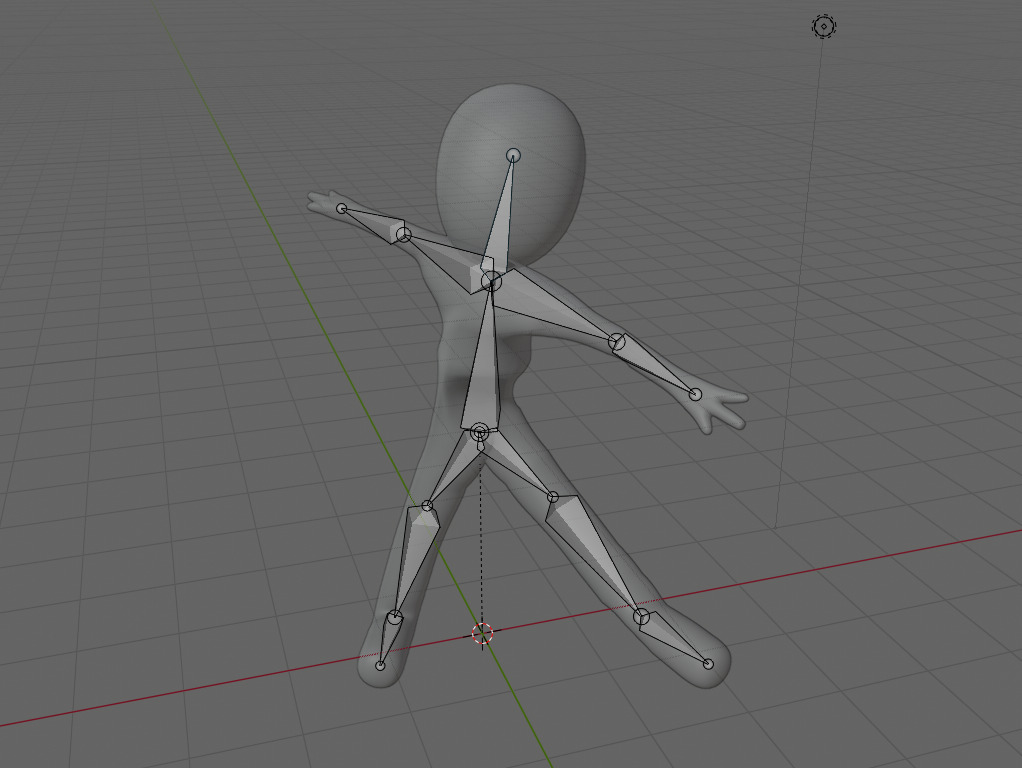
Task: Click the red-white 3D cursor
Action: tap(482, 633)
